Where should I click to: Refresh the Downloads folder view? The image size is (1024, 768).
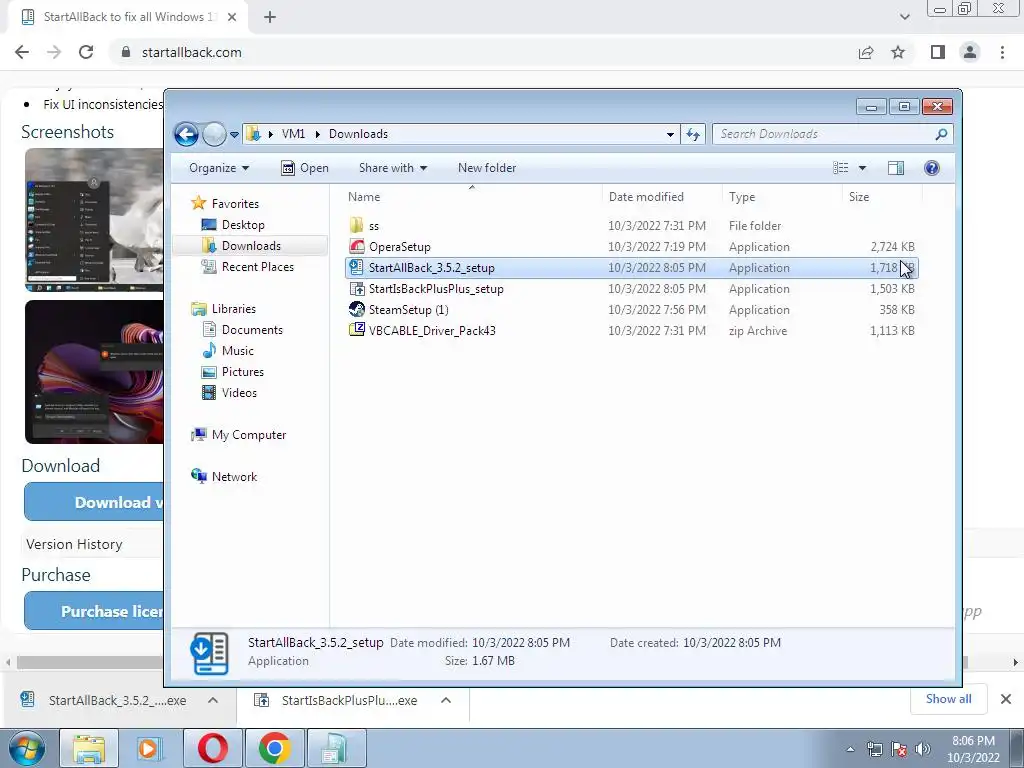[693, 135]
